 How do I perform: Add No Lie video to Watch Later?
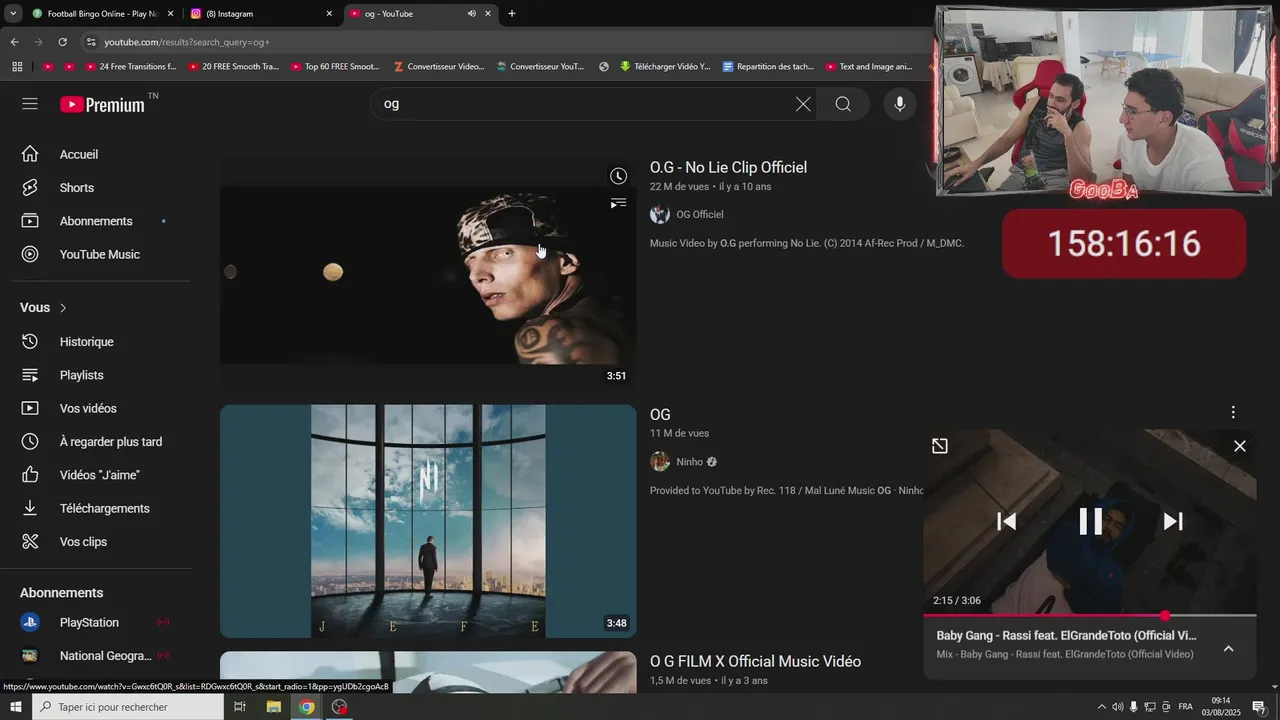click(618, 176)
